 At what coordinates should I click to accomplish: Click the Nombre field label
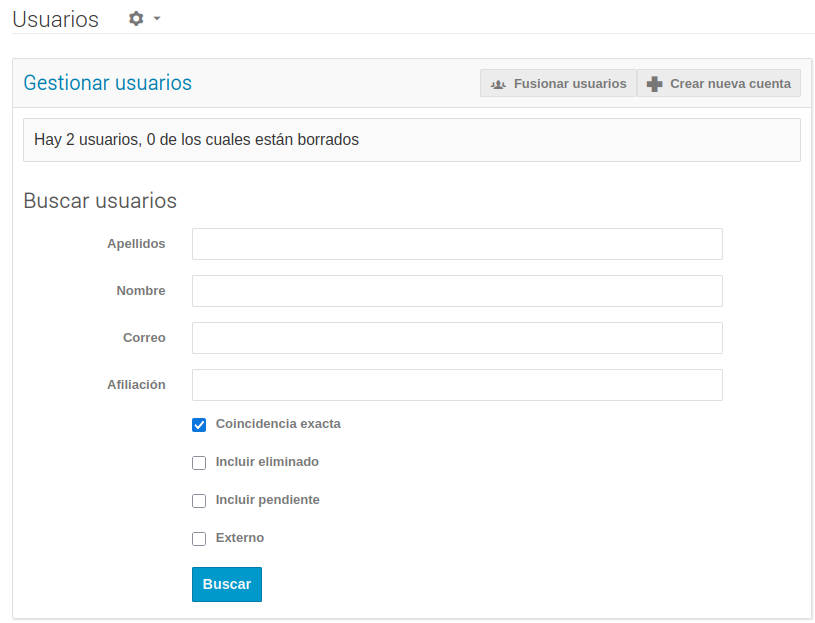[141, 290]
